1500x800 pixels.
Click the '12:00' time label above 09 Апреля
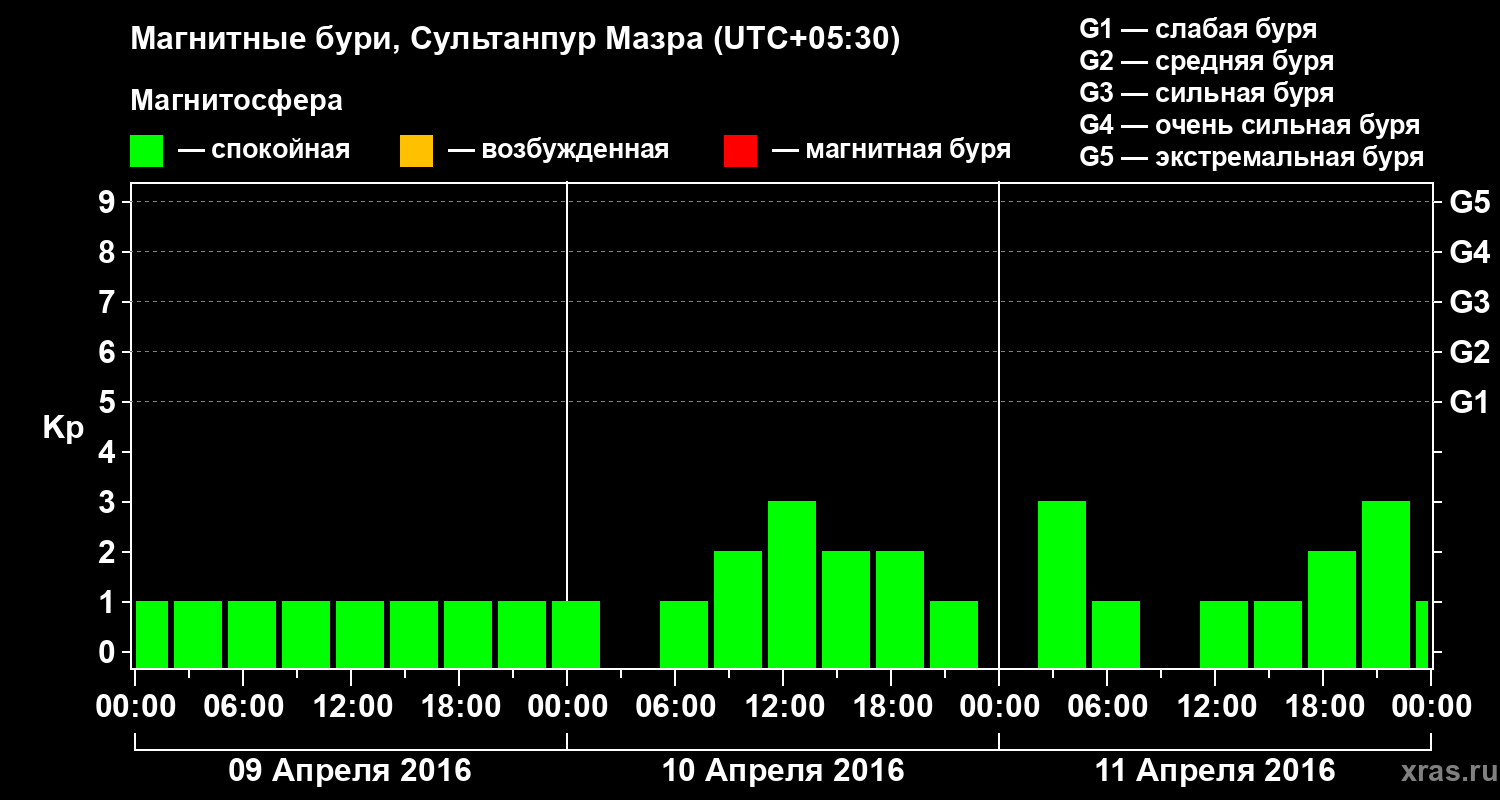pyautogui.click(x=351, y=707)
